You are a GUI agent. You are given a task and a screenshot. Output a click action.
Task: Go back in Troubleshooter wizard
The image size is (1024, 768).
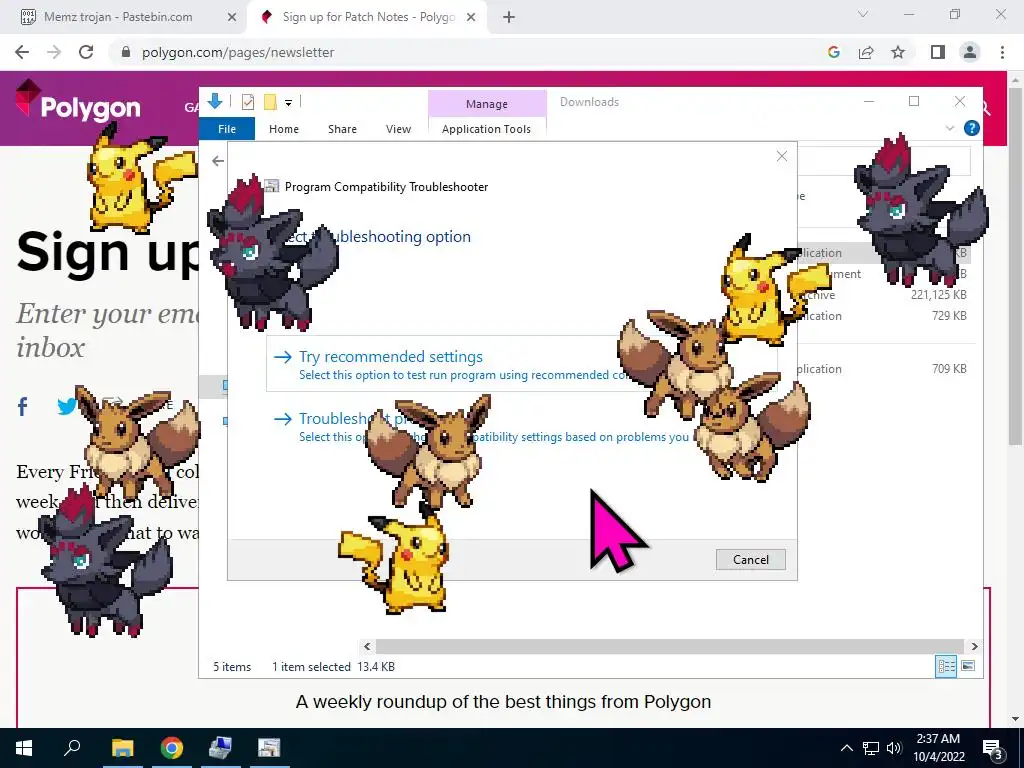[217, 161]
